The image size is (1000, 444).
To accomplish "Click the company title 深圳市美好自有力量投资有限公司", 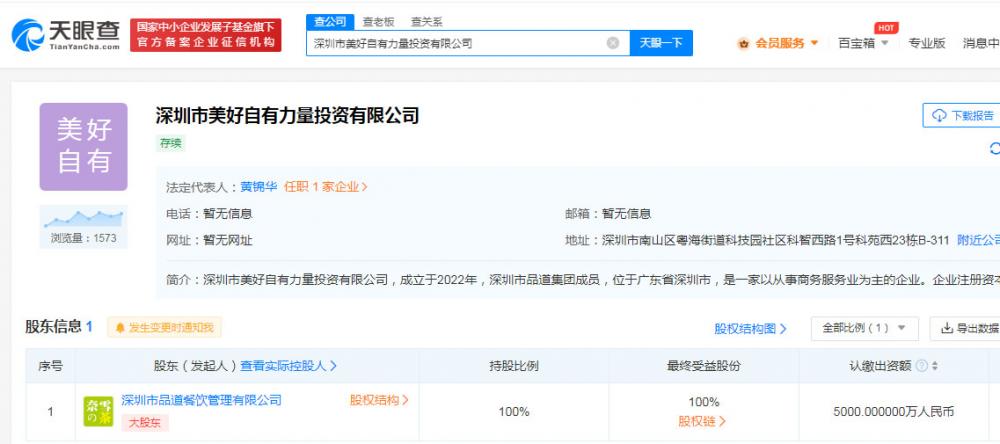I will tap(288, 115).
